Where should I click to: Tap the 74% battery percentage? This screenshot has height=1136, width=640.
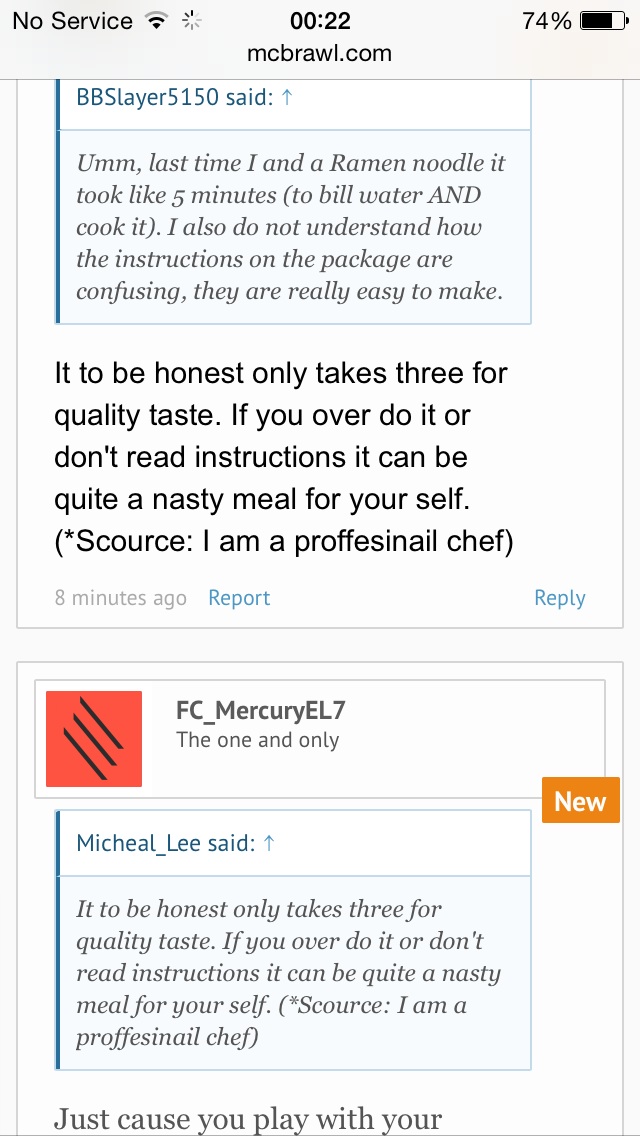(547, 21)
